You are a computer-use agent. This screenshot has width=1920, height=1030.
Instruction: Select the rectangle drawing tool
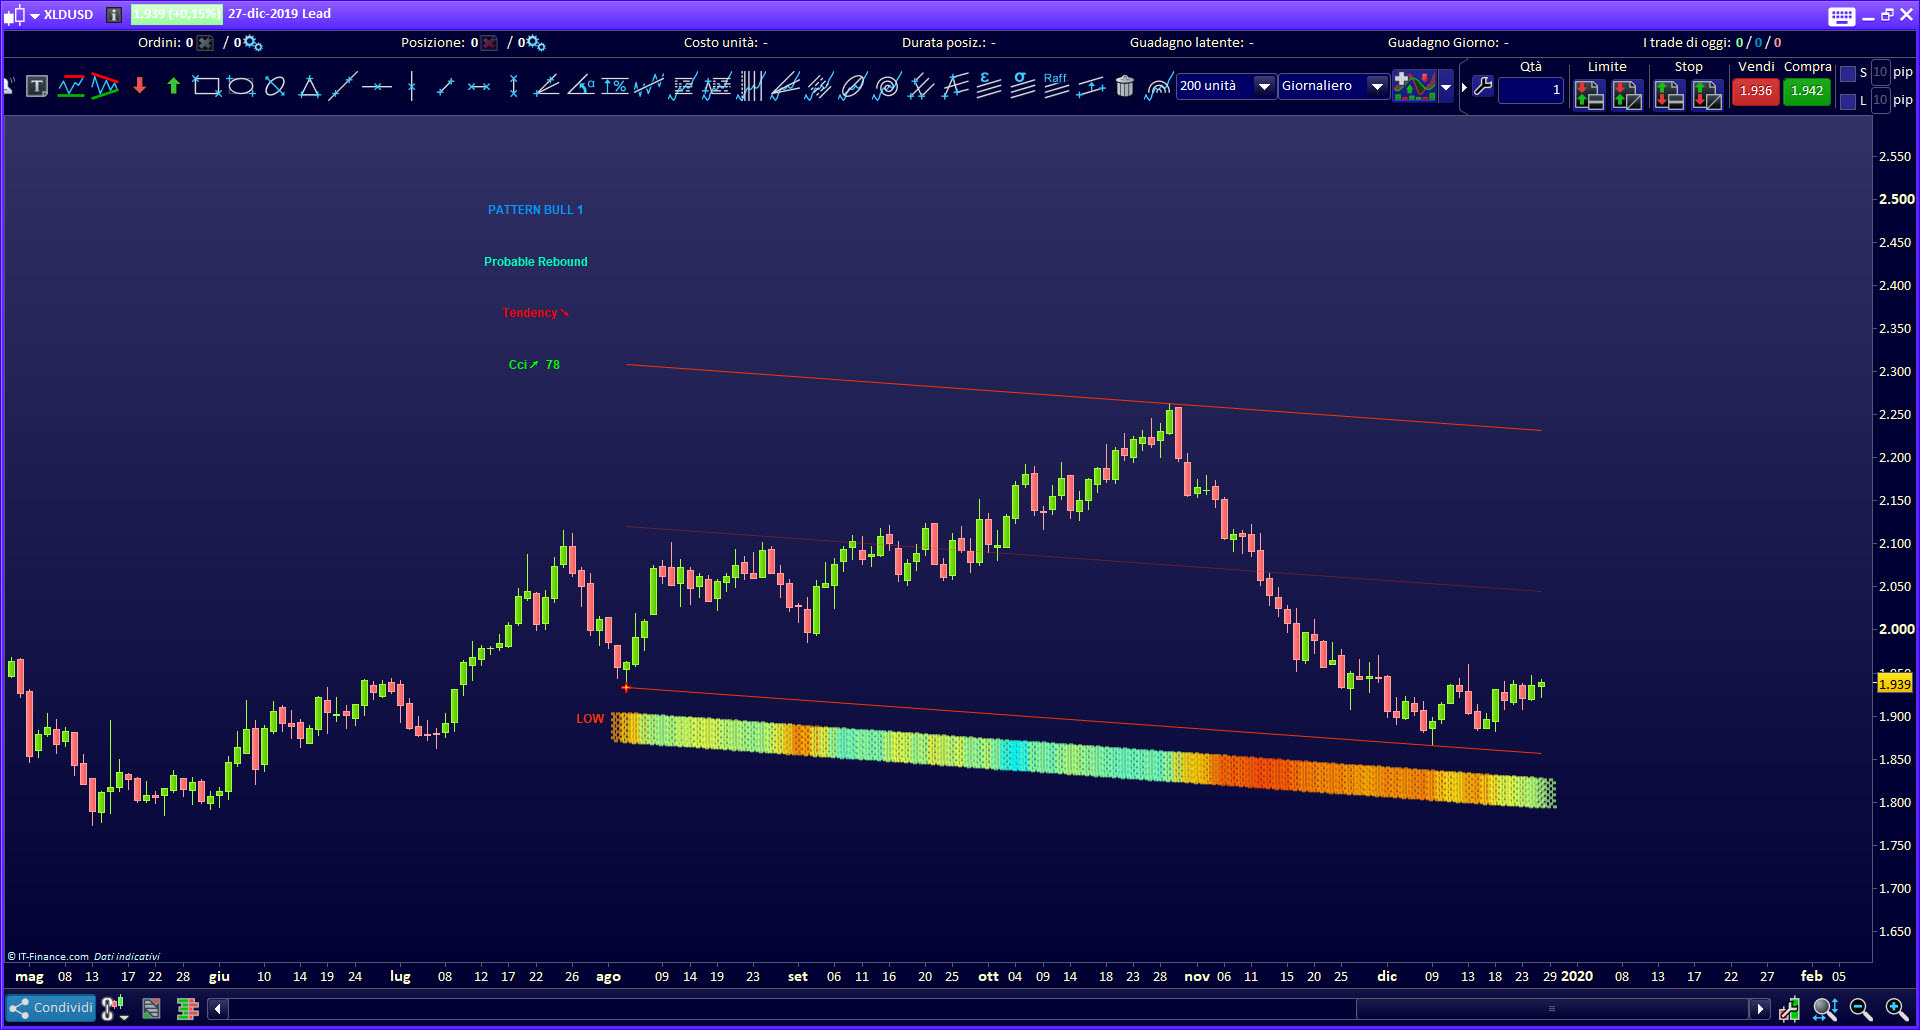(x=206, y=87)
